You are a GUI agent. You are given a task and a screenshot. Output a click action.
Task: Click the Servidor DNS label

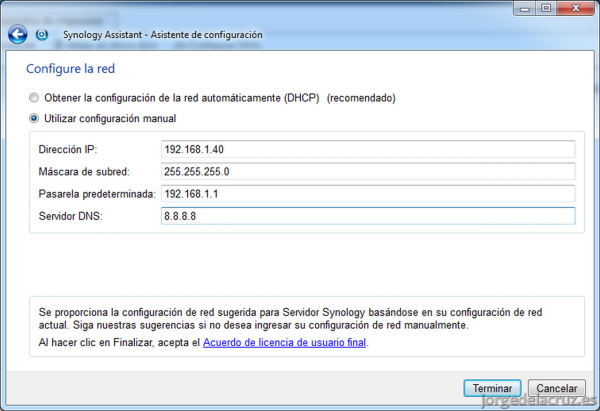pos(71,216)
